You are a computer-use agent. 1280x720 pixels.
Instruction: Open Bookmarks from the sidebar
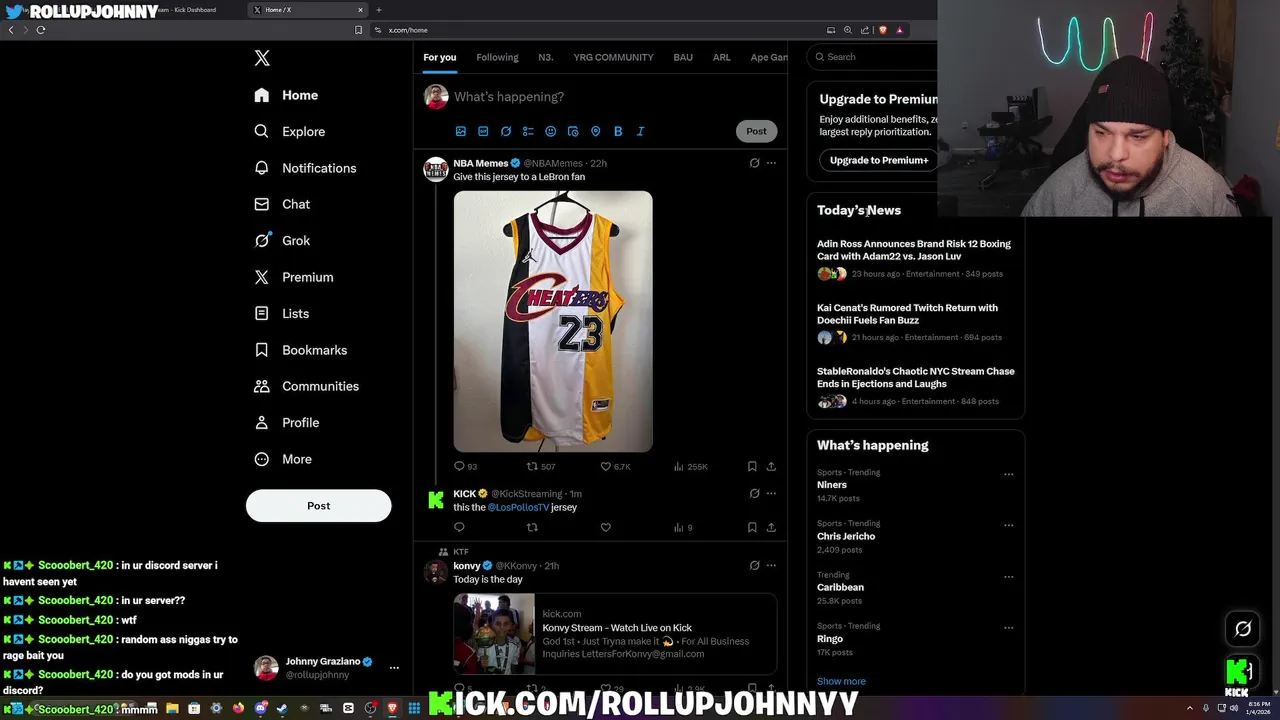(300, 350)
